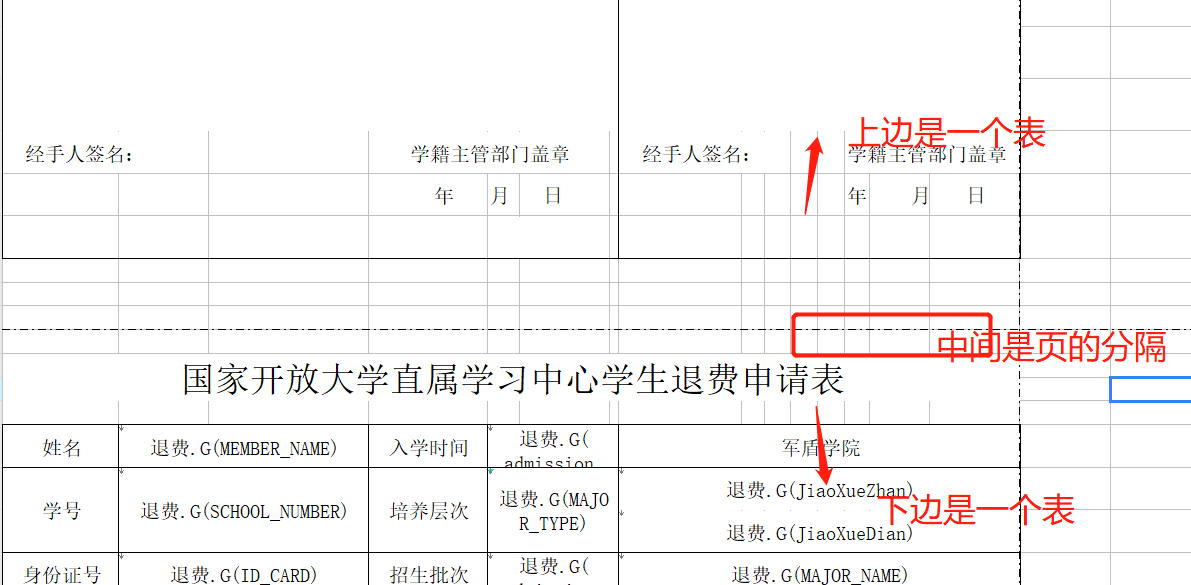Click the 培养层次 label cell

[x=428, y=511]
